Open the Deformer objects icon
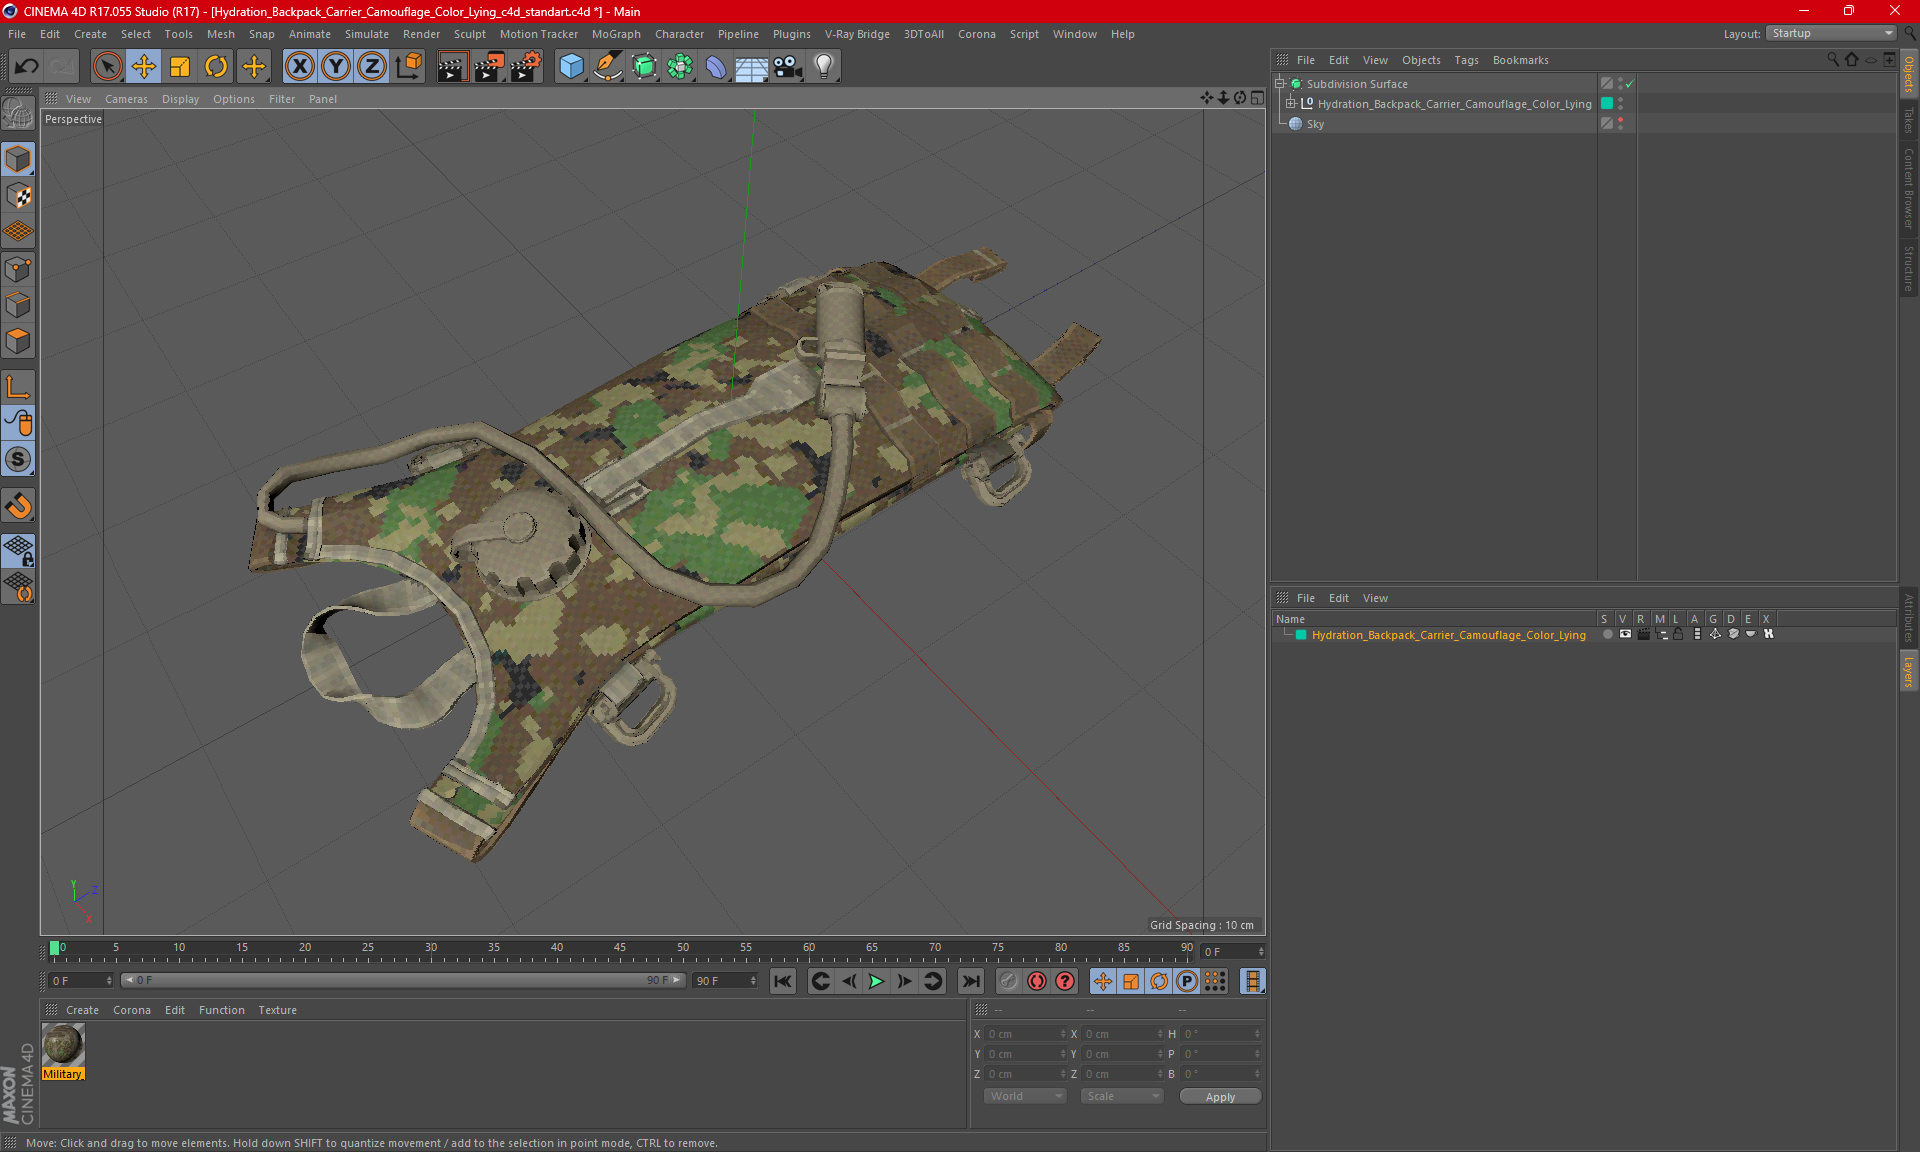The height and width of the screenshot is (1152, 1920). point(716,67)
